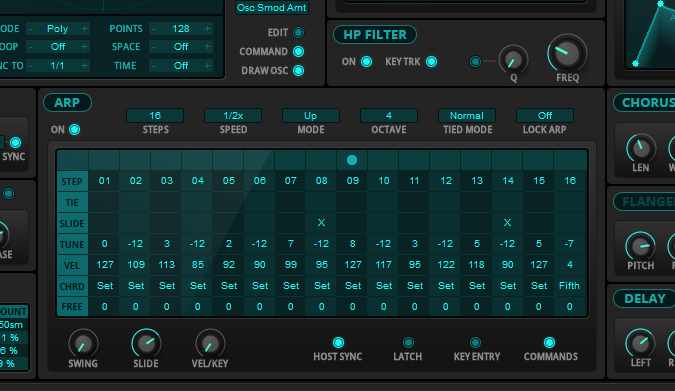Click VEL value 4 on step 16
Screen dimensions: 675x391
[570, 265]
